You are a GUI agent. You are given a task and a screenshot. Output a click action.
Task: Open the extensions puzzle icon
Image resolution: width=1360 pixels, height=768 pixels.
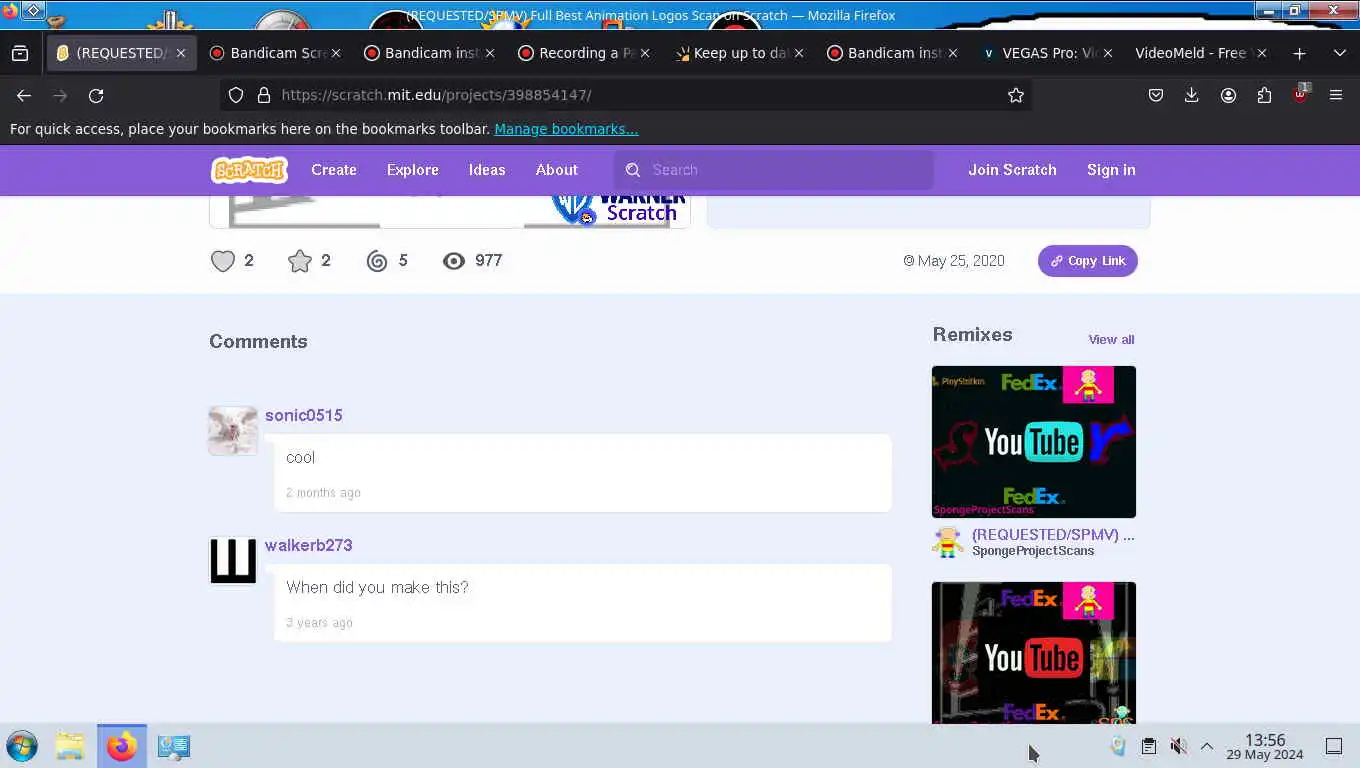point(1264,95)
